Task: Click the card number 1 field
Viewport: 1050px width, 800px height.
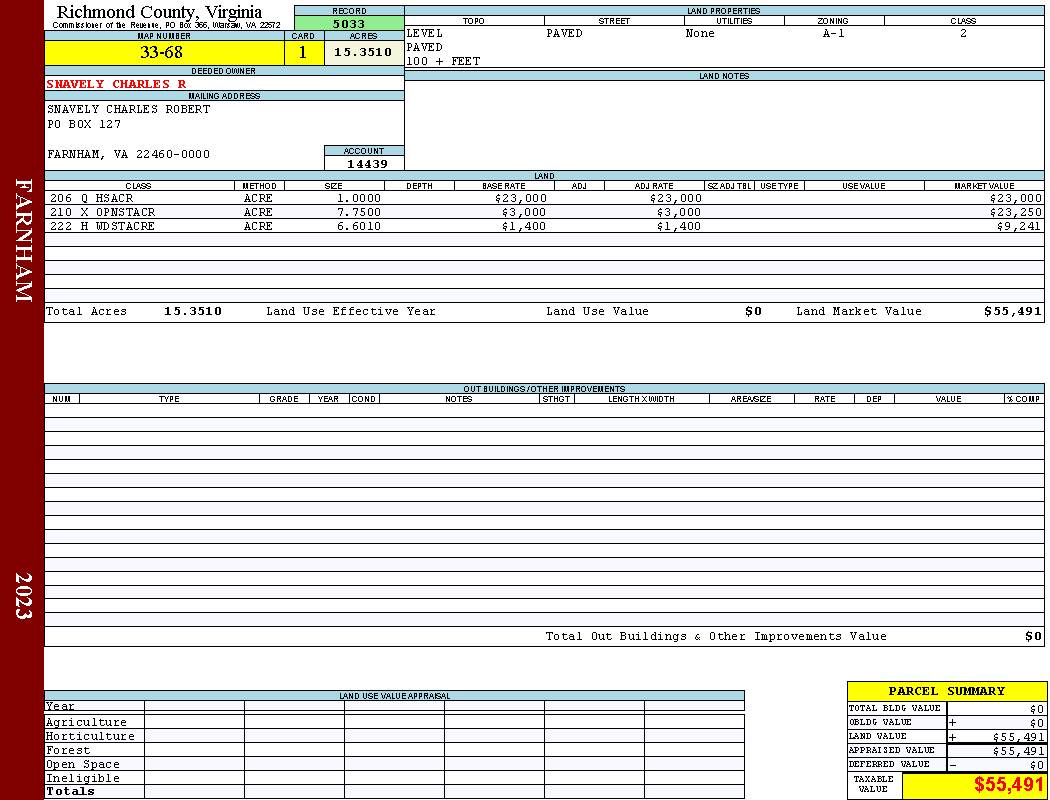Action: tap(303, 52)
